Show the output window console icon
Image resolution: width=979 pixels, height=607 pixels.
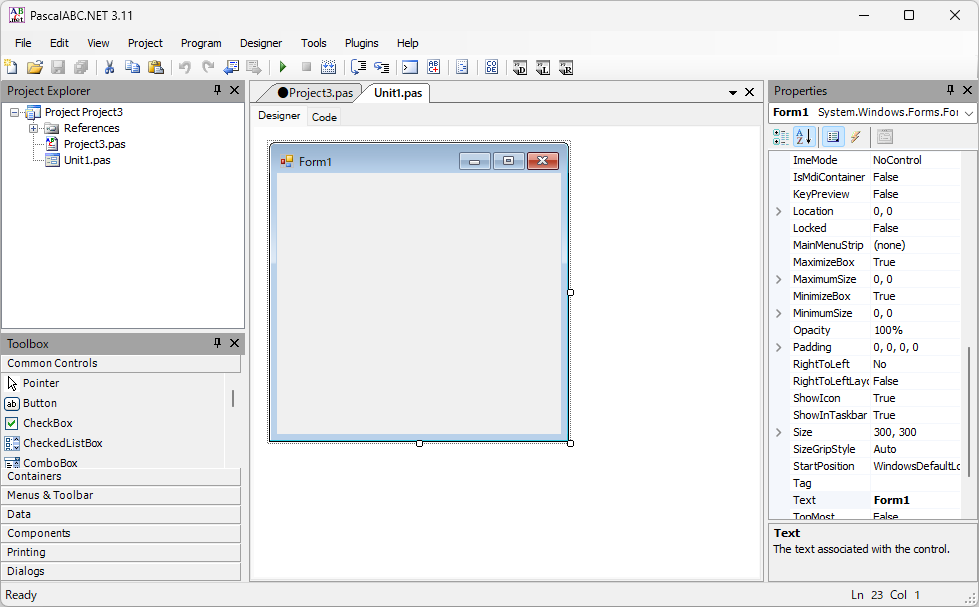(x=410, y=67)
